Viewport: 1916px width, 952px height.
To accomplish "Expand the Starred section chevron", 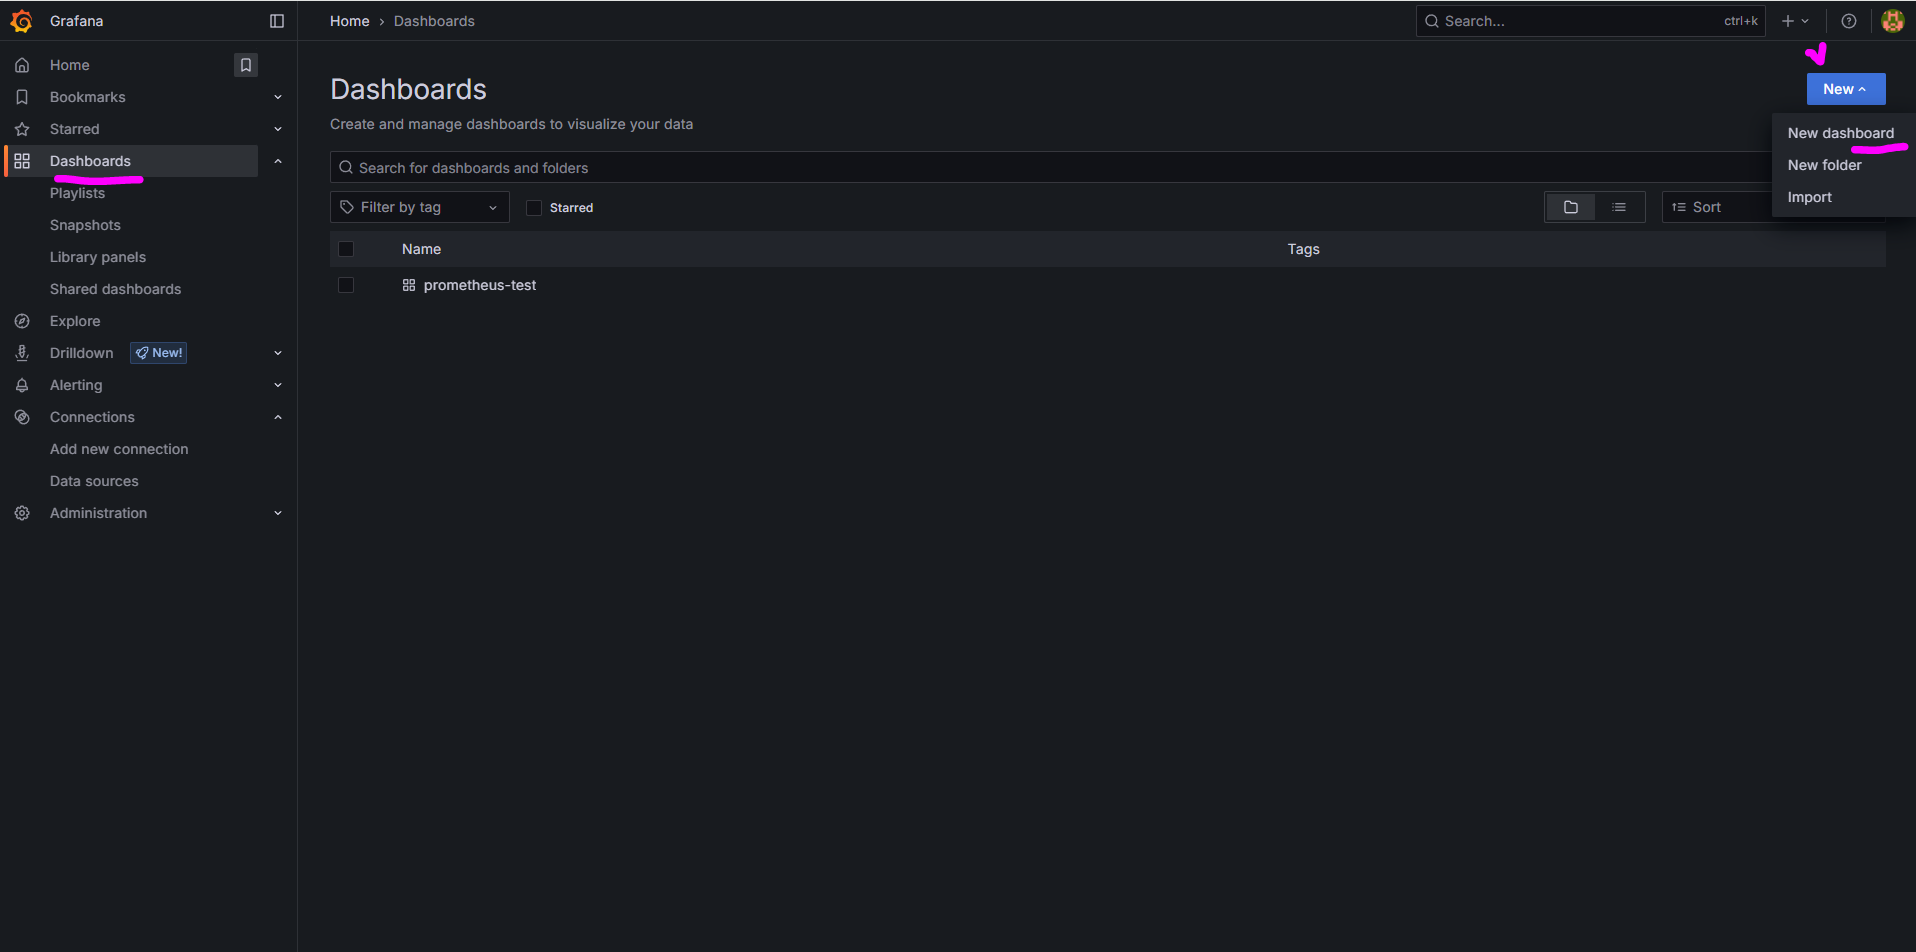I will (x=278, y=129).
